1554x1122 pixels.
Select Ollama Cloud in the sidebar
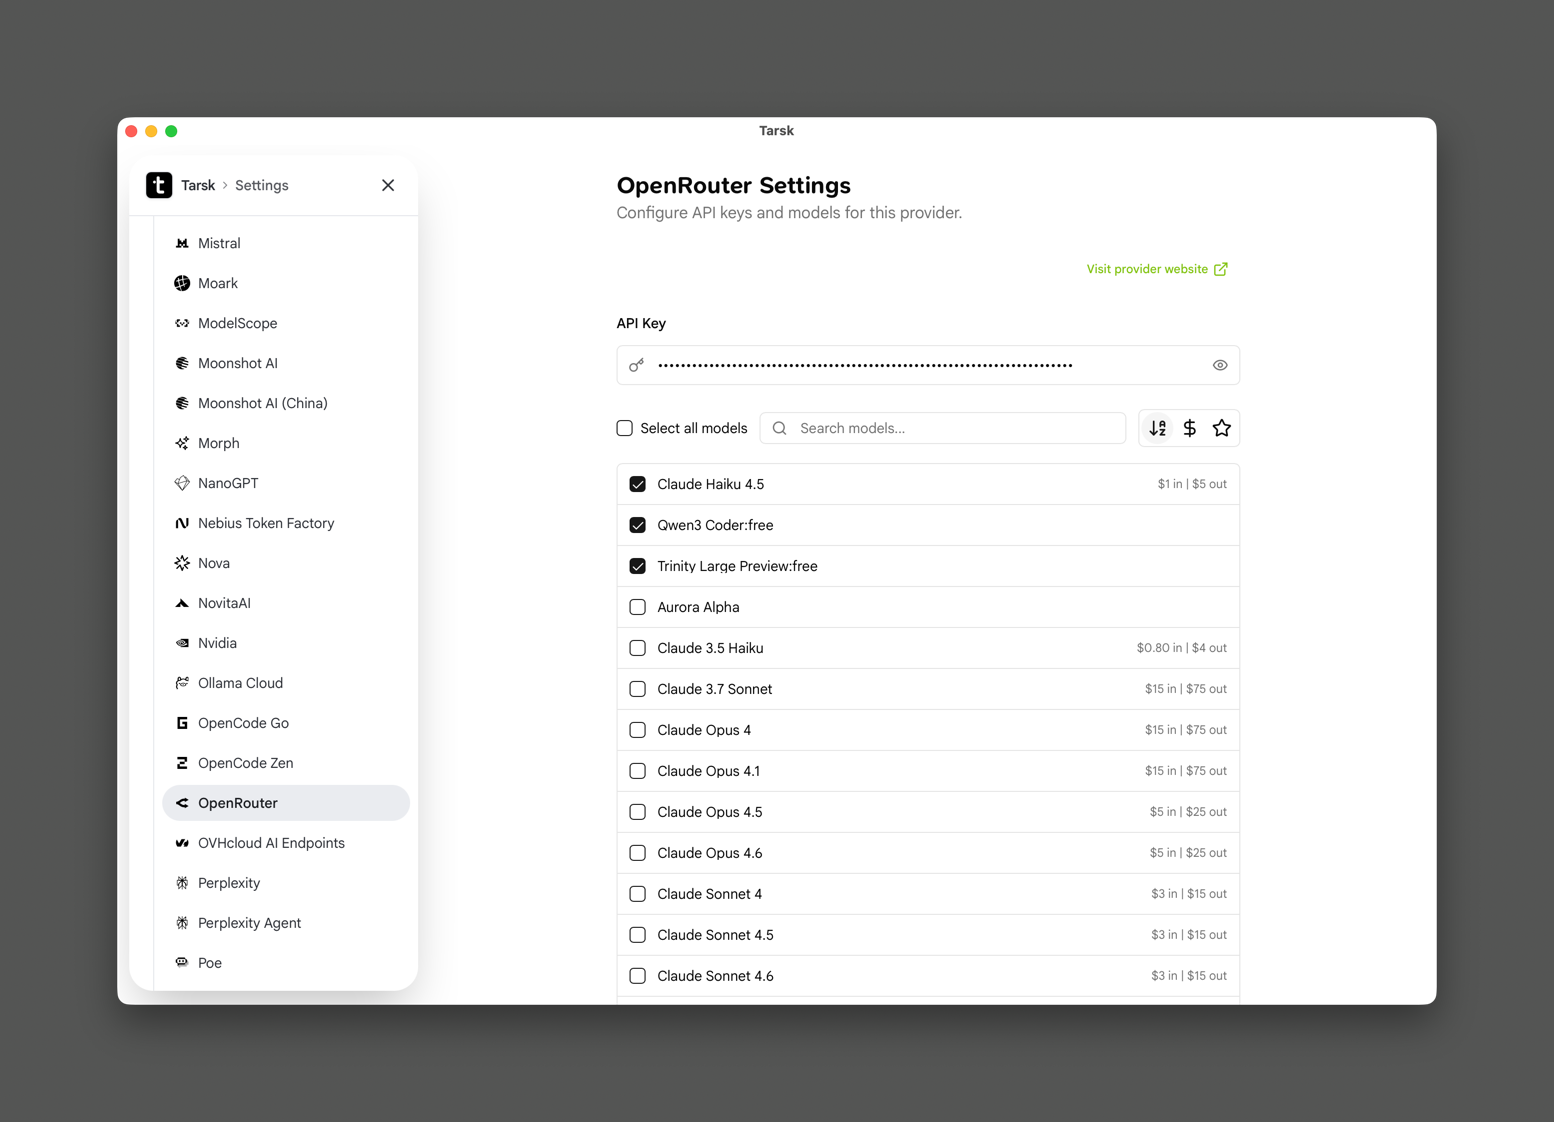tap(240, 683)
